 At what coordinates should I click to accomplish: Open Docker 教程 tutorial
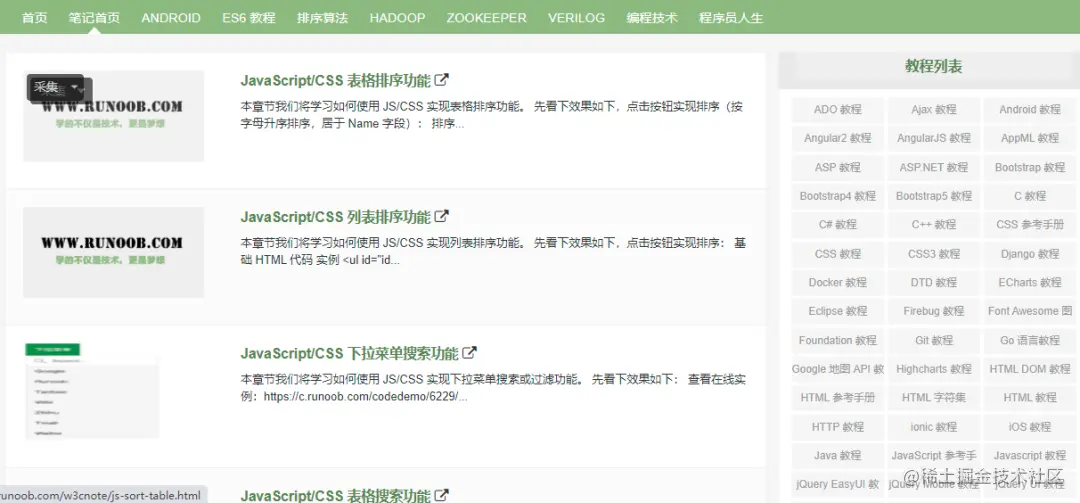[x=838, y=283]
